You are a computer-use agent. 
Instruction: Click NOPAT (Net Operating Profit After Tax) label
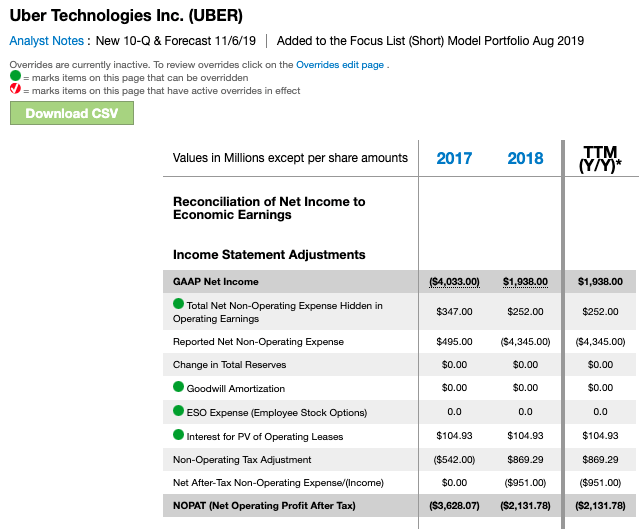[264, 506]
